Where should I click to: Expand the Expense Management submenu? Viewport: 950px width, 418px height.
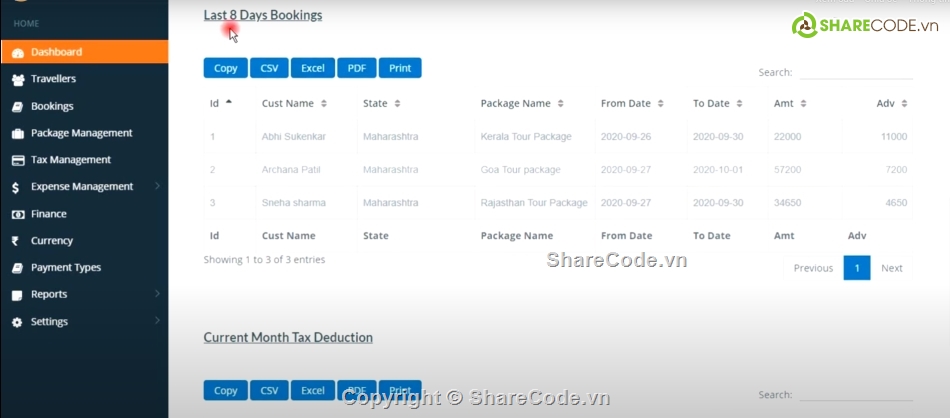(157, 186)
